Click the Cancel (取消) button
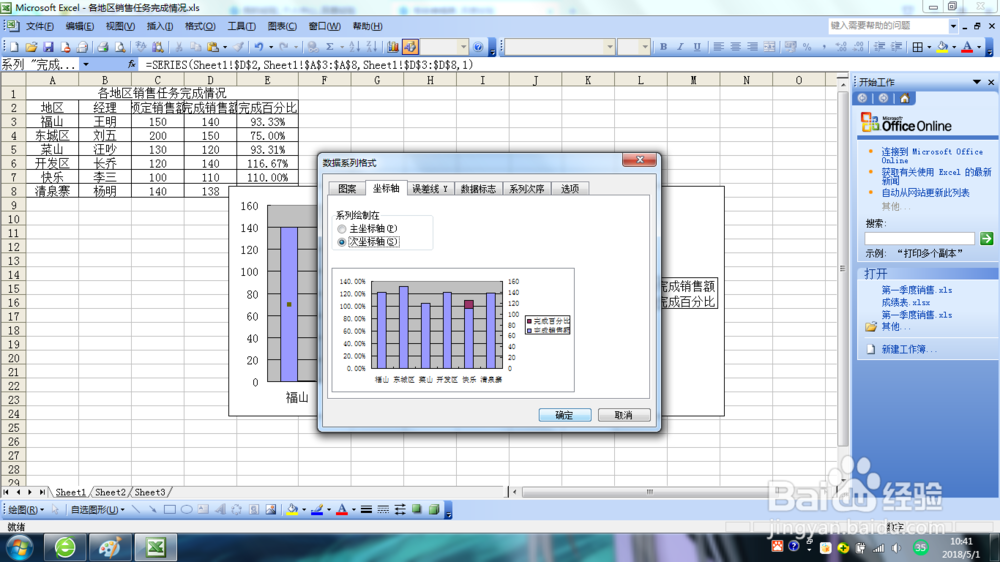Screen dimensions: 1000x562 pos(624,415)
